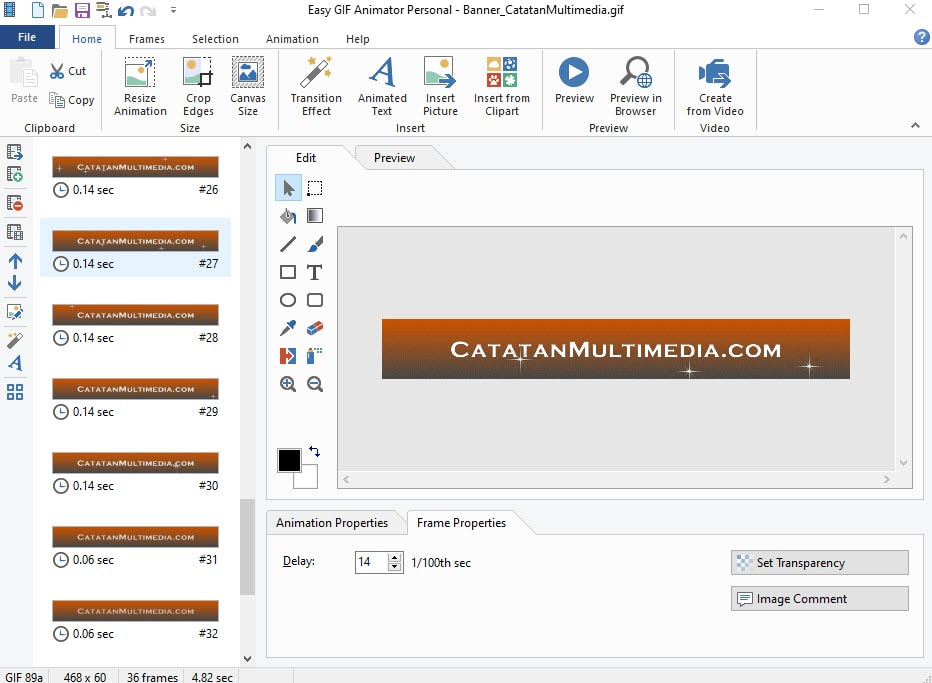Undo the last action
The width and height of the screenshot is (932, 683).
(125, 10)
